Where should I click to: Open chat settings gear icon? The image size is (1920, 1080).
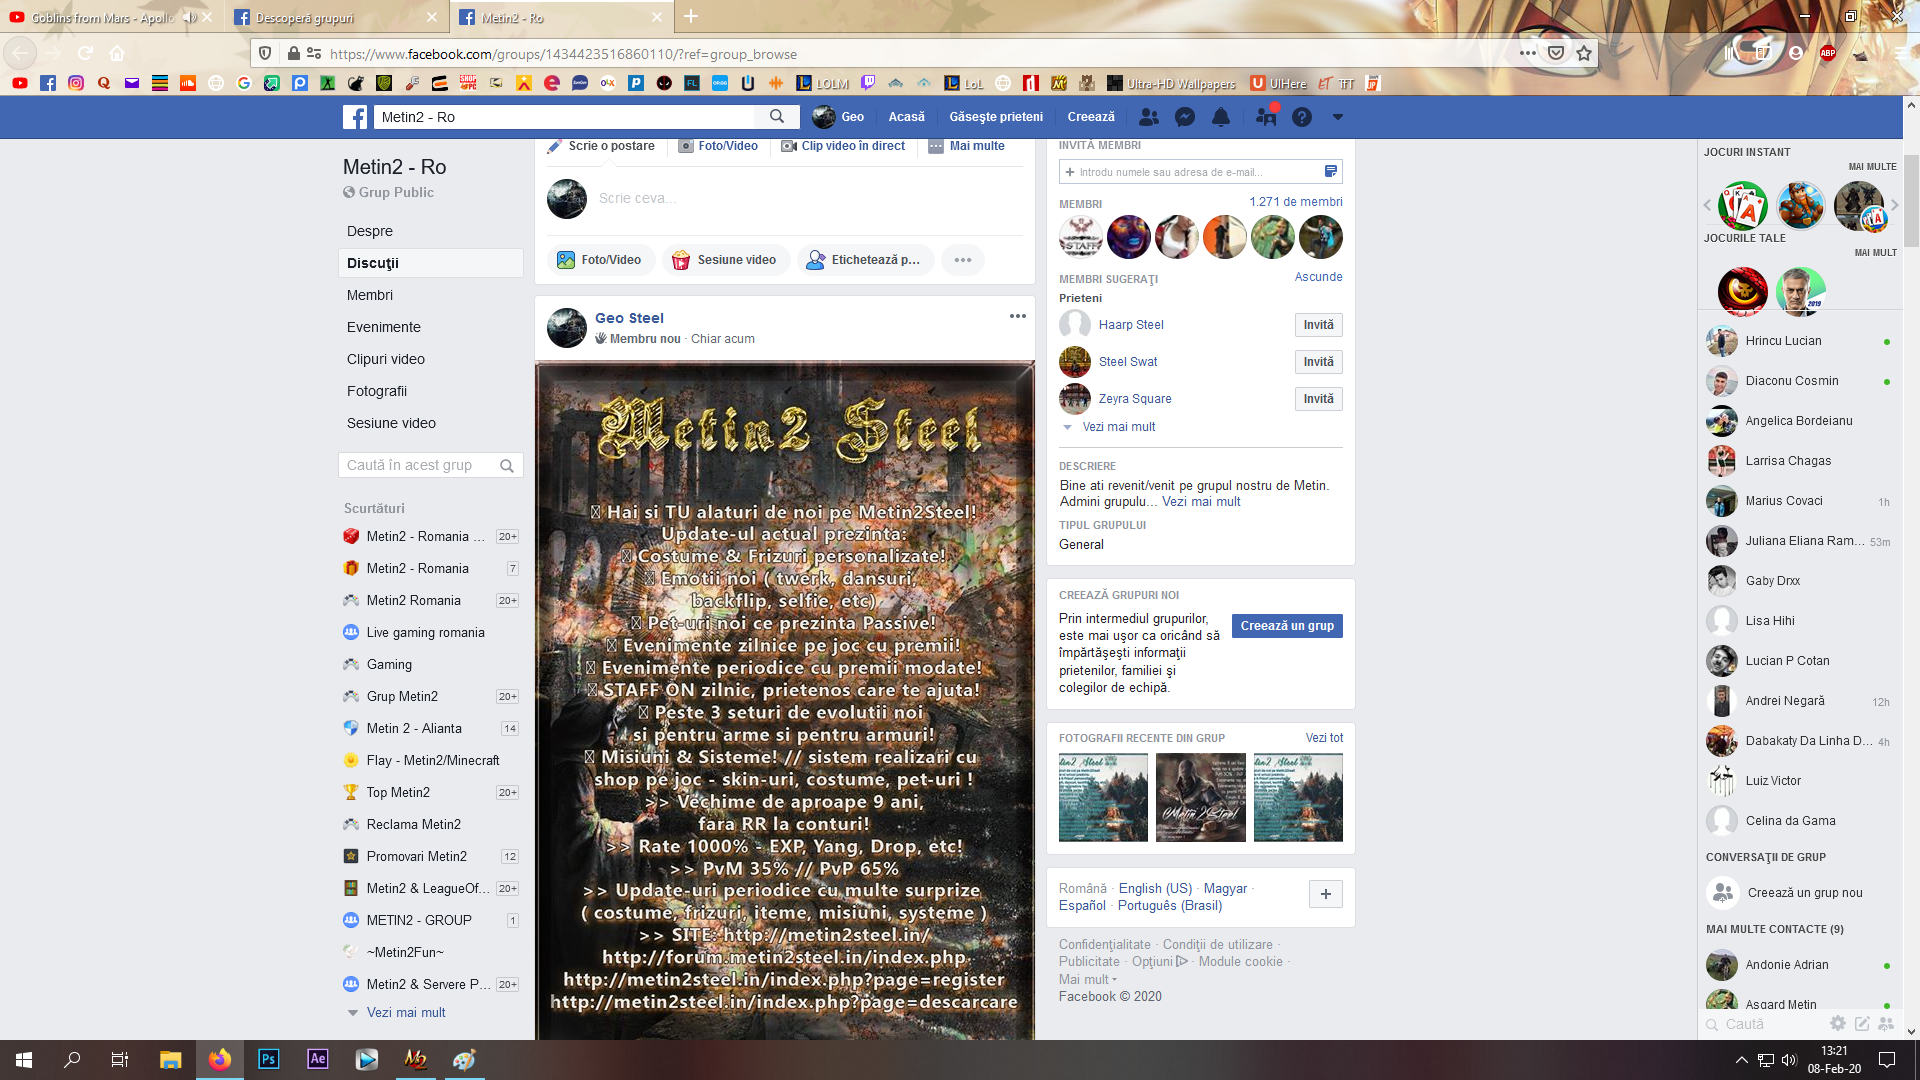pyautogui.click(x=1838, y=1023)
